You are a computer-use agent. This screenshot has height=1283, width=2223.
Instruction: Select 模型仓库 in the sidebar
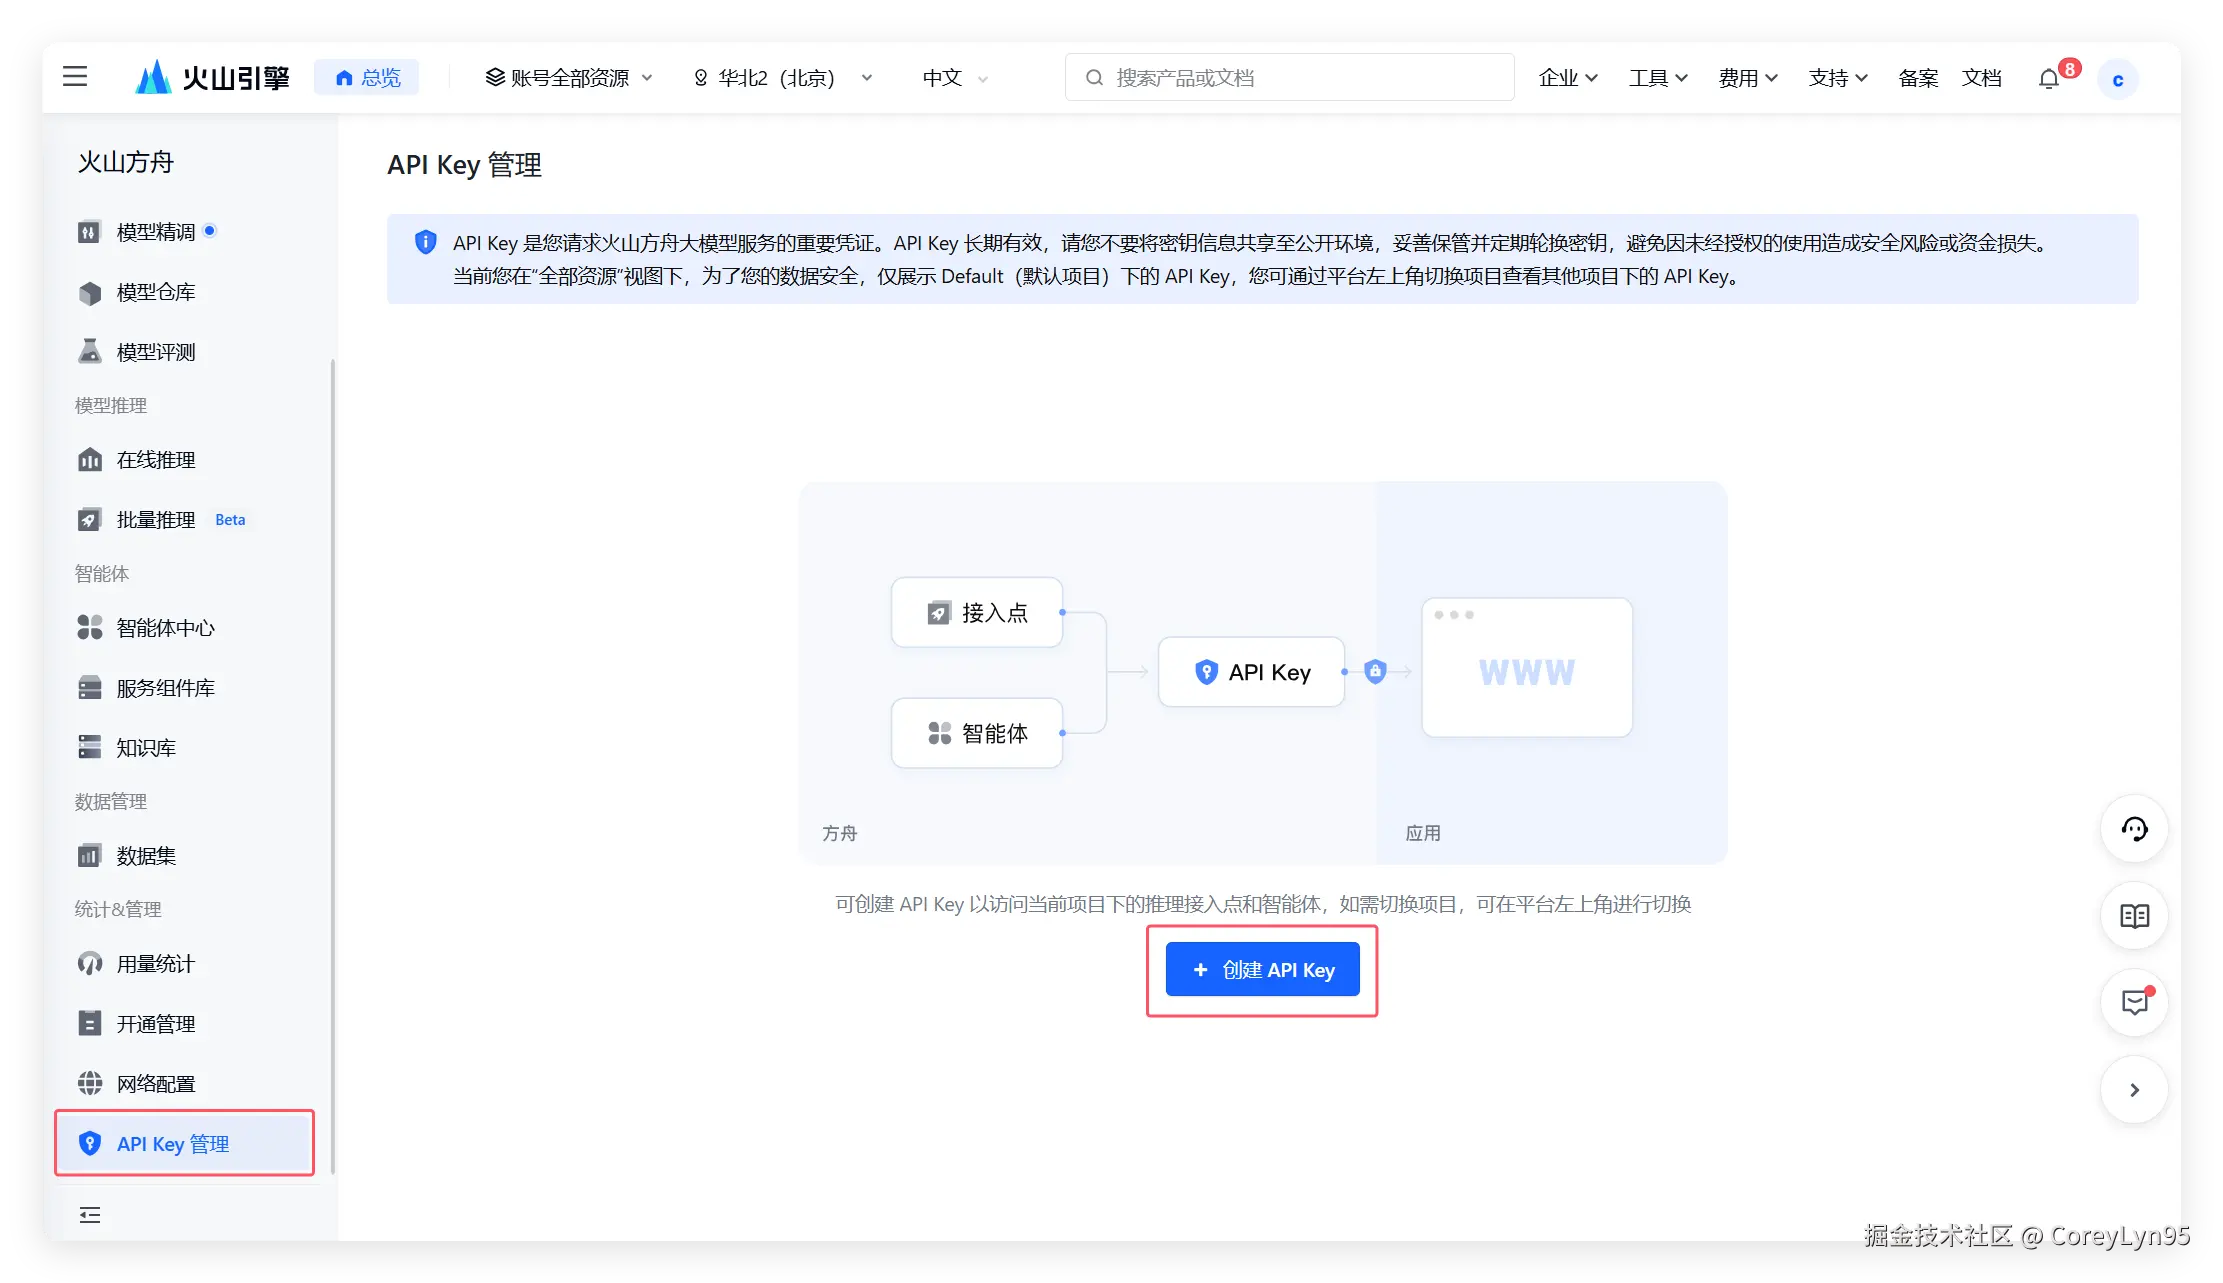tap(154, 292)
